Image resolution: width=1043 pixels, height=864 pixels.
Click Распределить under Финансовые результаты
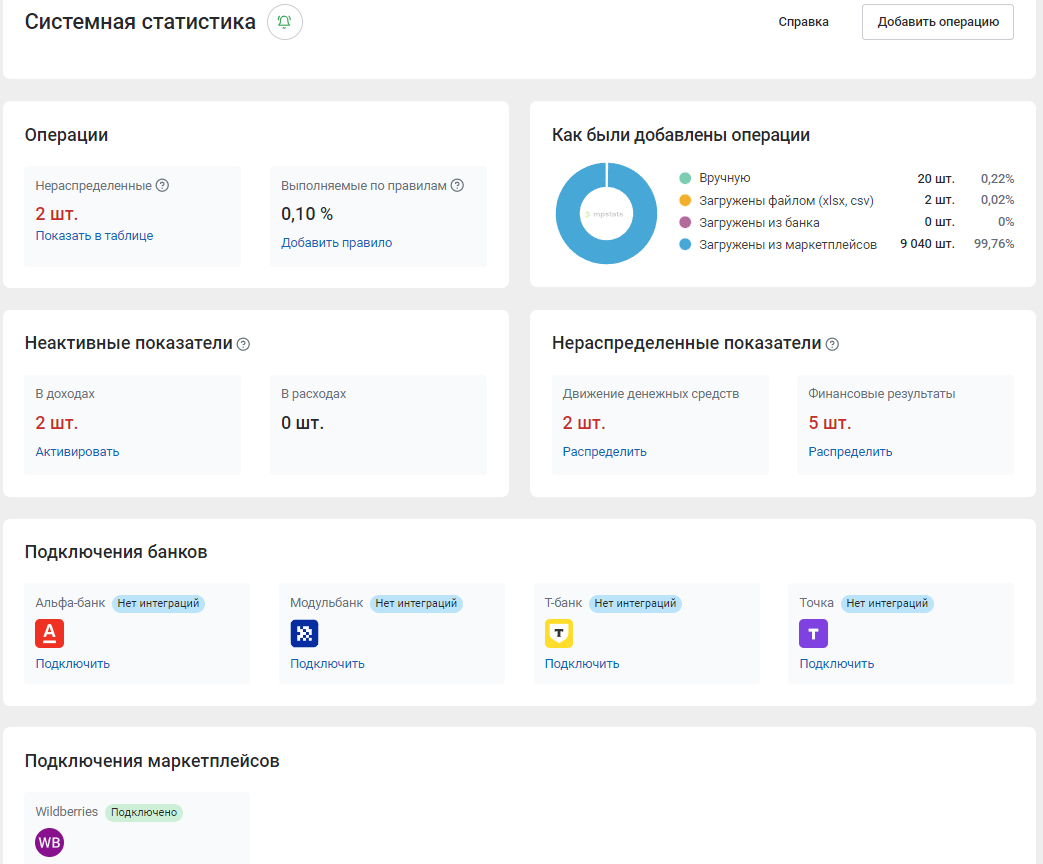tap(850, 452)
